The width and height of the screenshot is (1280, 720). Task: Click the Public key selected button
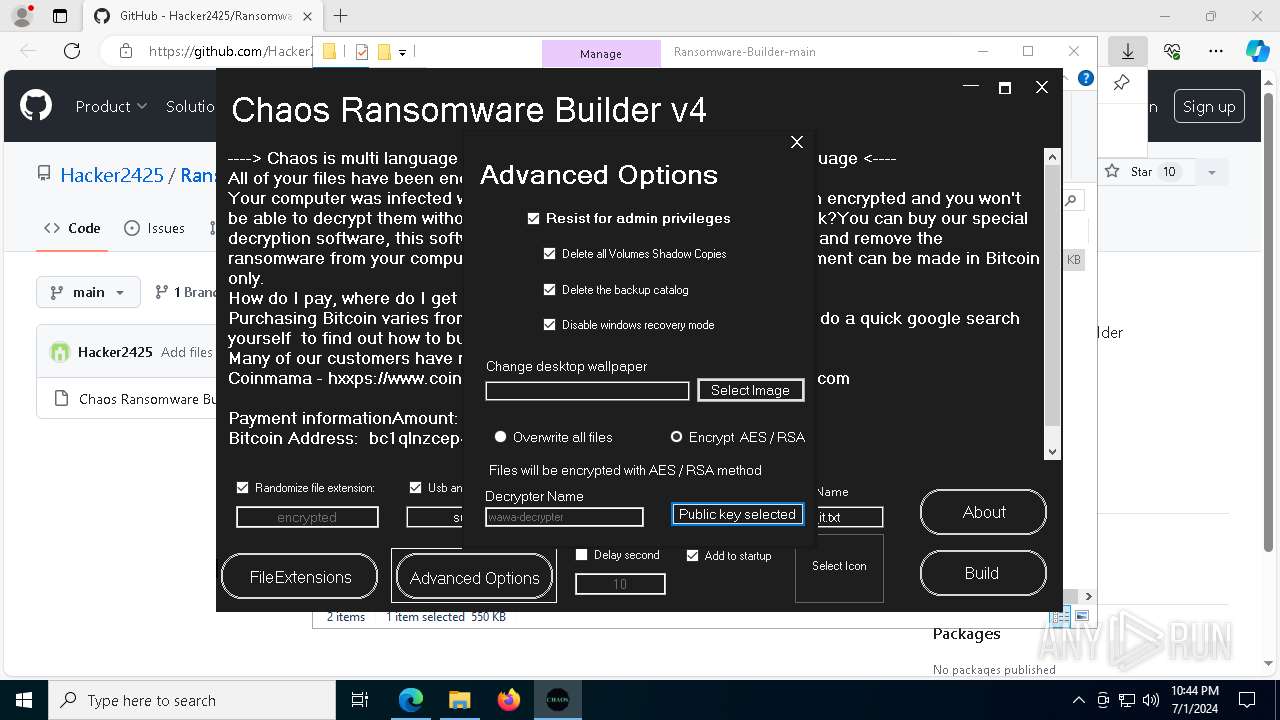(x=737, y=514)
